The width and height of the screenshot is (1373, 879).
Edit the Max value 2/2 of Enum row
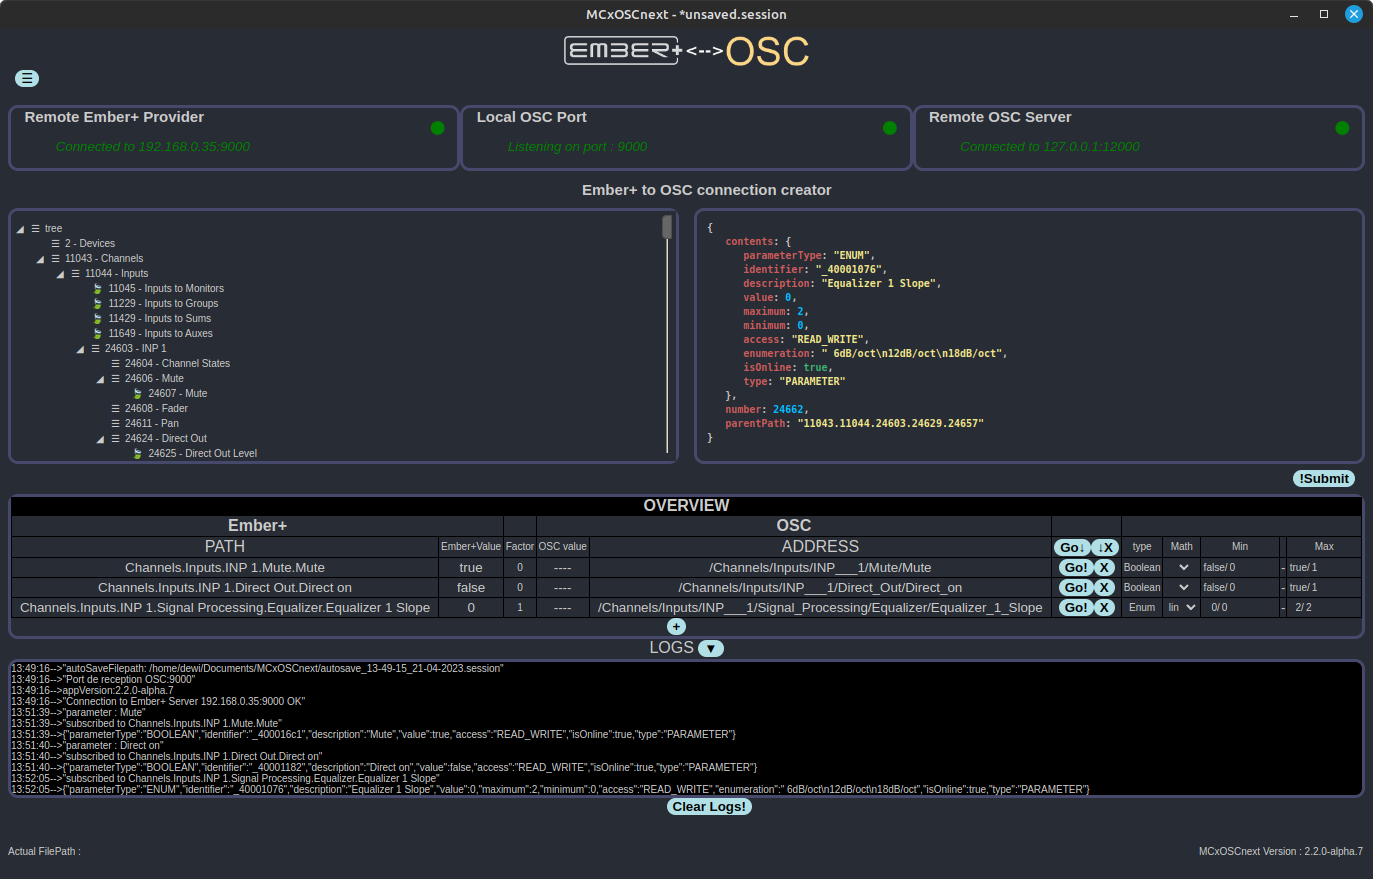pos(1323,607)
